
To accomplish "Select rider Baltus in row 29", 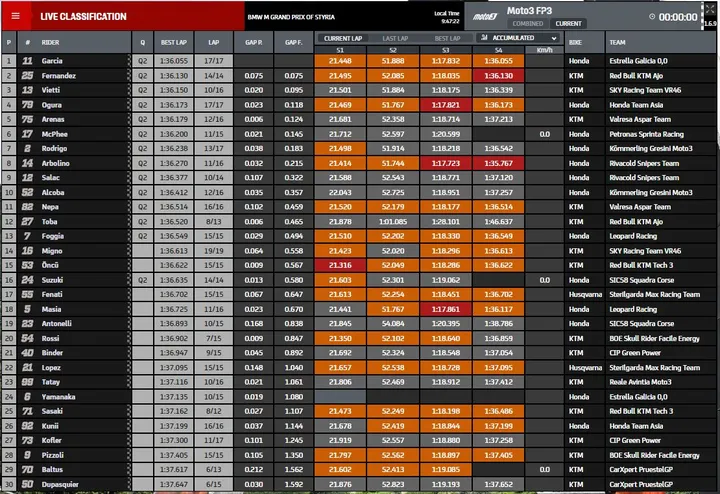I will tap(52, 469).
